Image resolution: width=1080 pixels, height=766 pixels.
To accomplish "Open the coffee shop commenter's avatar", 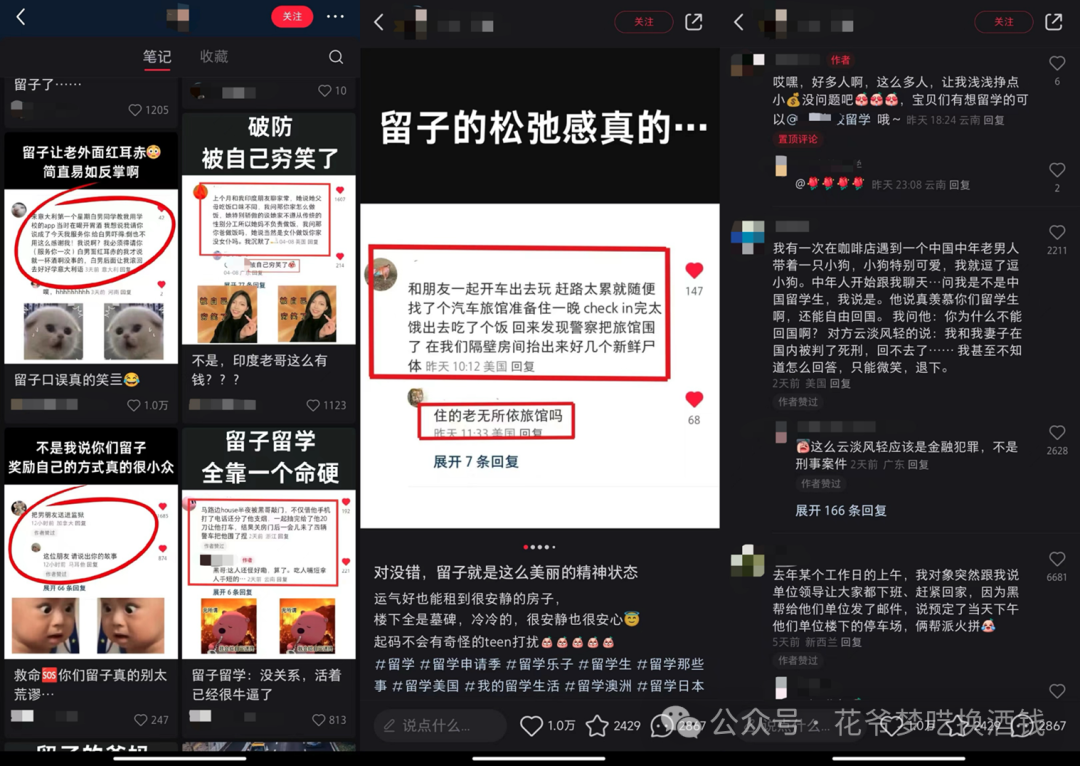I will [x=748, y=238].
